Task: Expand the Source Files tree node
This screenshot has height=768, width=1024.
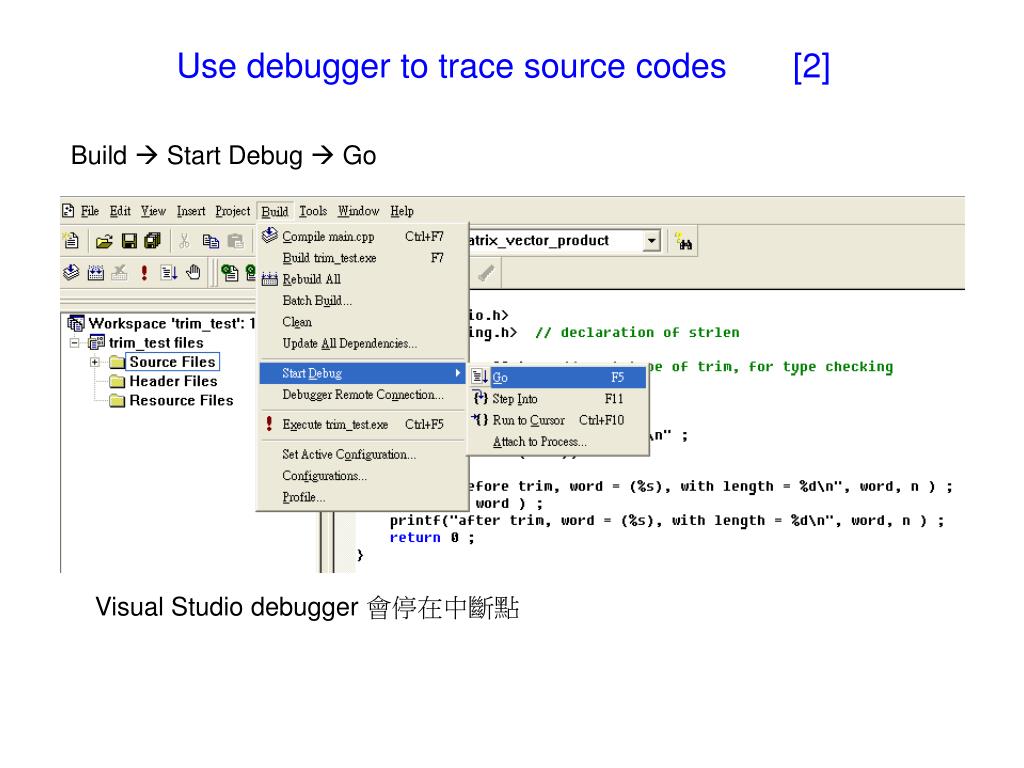Action: 95,362
